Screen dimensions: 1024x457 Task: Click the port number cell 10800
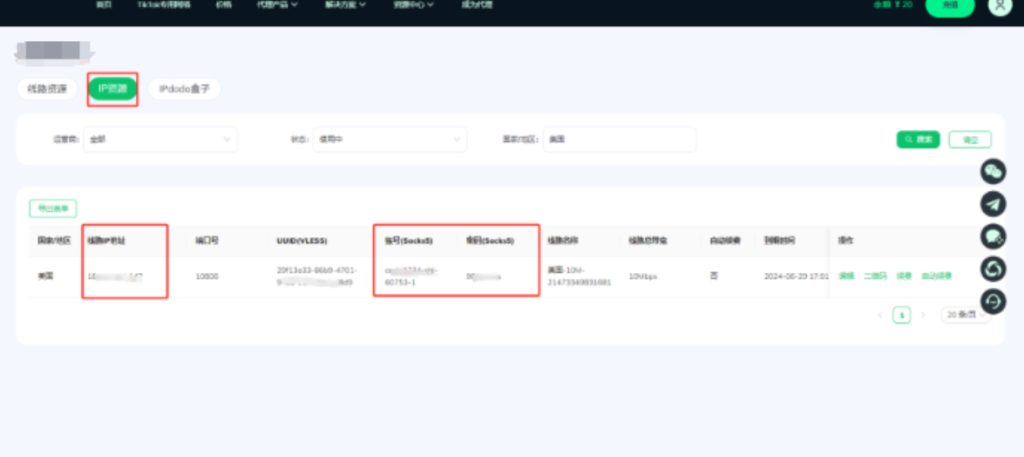click(207, 276)
